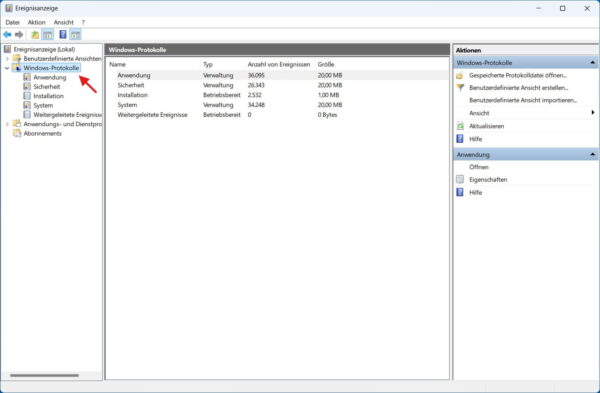This screenshot has width=600, height=393.
Task: Sort by Anzahl von Ereignissen column header
Action: [279, 64]
